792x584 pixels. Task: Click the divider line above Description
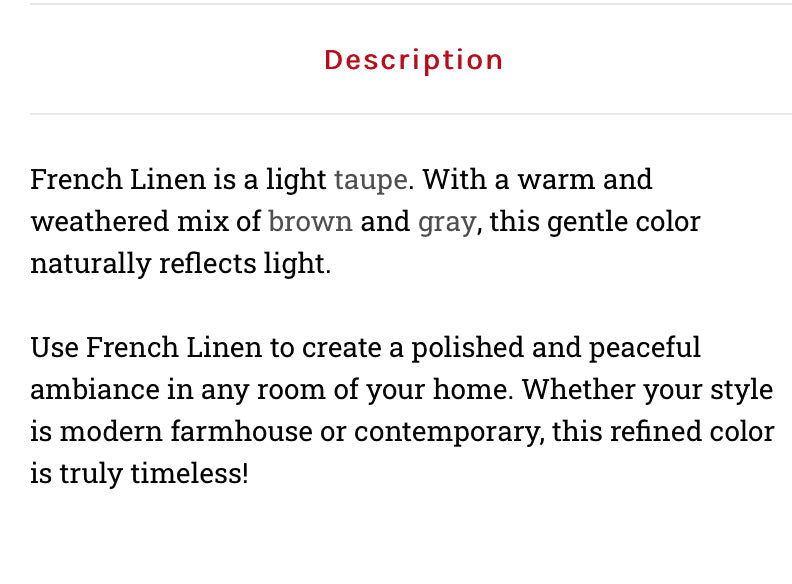[411, 4]
